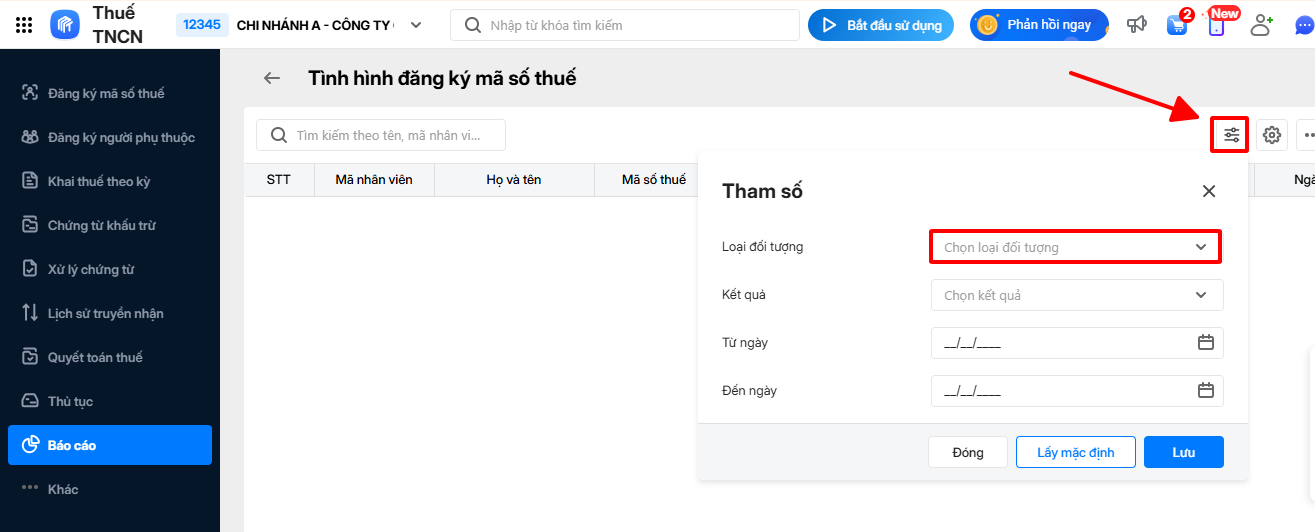Viewport: 1315px width, 532px height.
Task: Open Quyết toán thuế sidebar item
Action: (95, 357)
